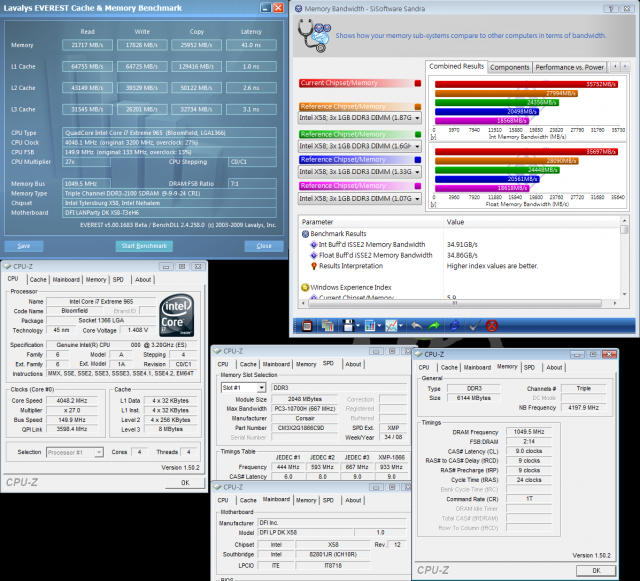This screenshot has height=581, width=640.
Task: Click the Core Speed 4048.2 MHz field
Action: 72,401
